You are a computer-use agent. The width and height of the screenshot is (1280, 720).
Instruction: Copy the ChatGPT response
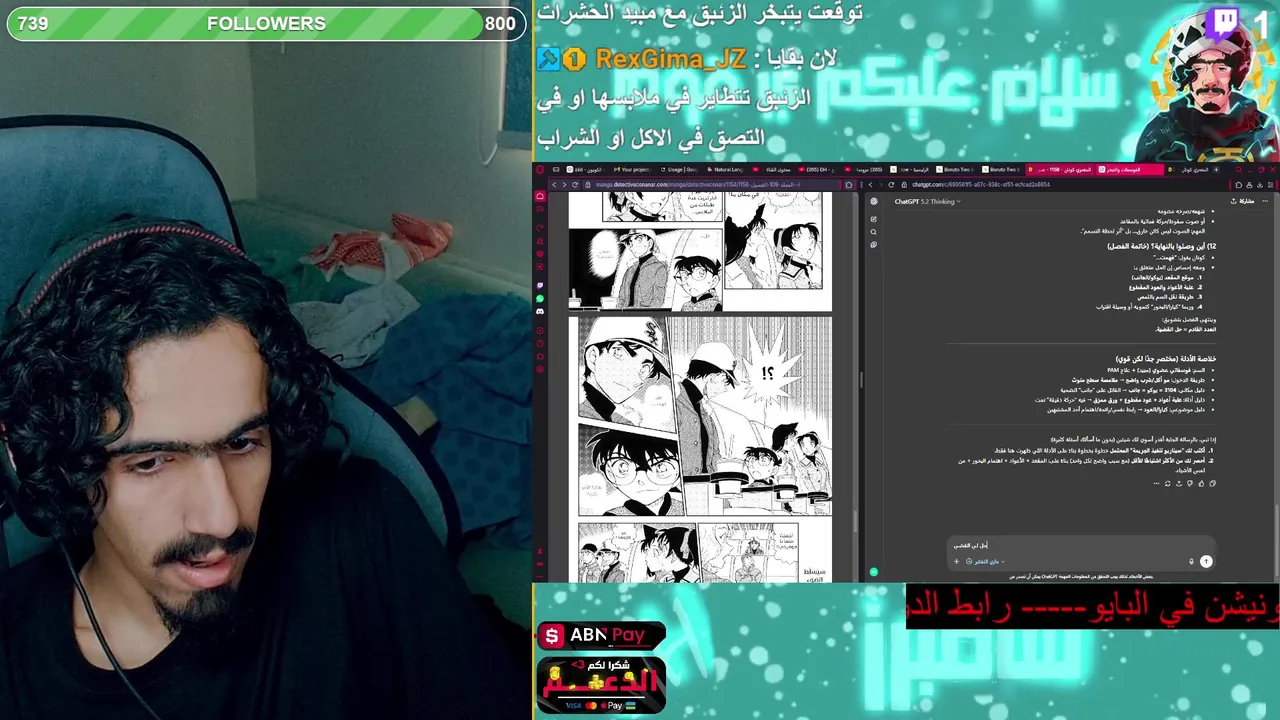pyautogui.click(x=1213, y=484)
